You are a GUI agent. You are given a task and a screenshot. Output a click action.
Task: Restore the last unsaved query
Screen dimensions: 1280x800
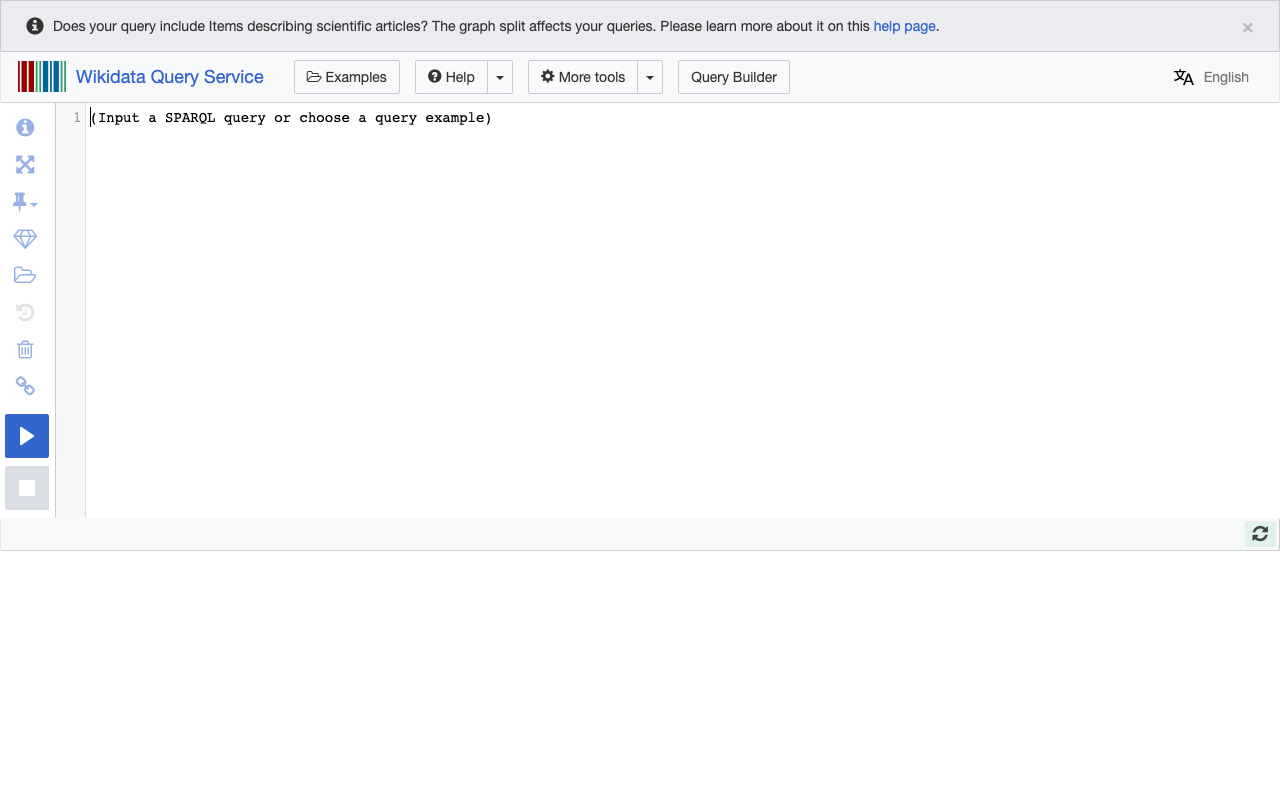click(24, 312)
